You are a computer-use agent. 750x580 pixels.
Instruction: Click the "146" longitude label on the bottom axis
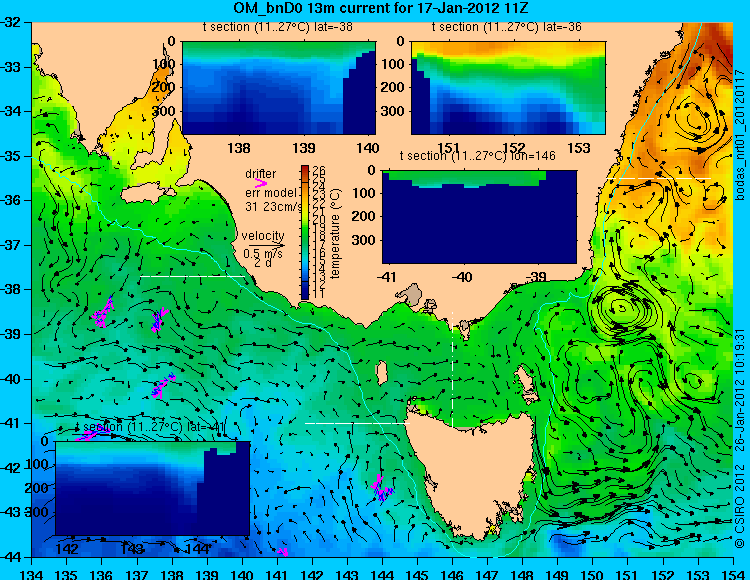coord(452,574)
